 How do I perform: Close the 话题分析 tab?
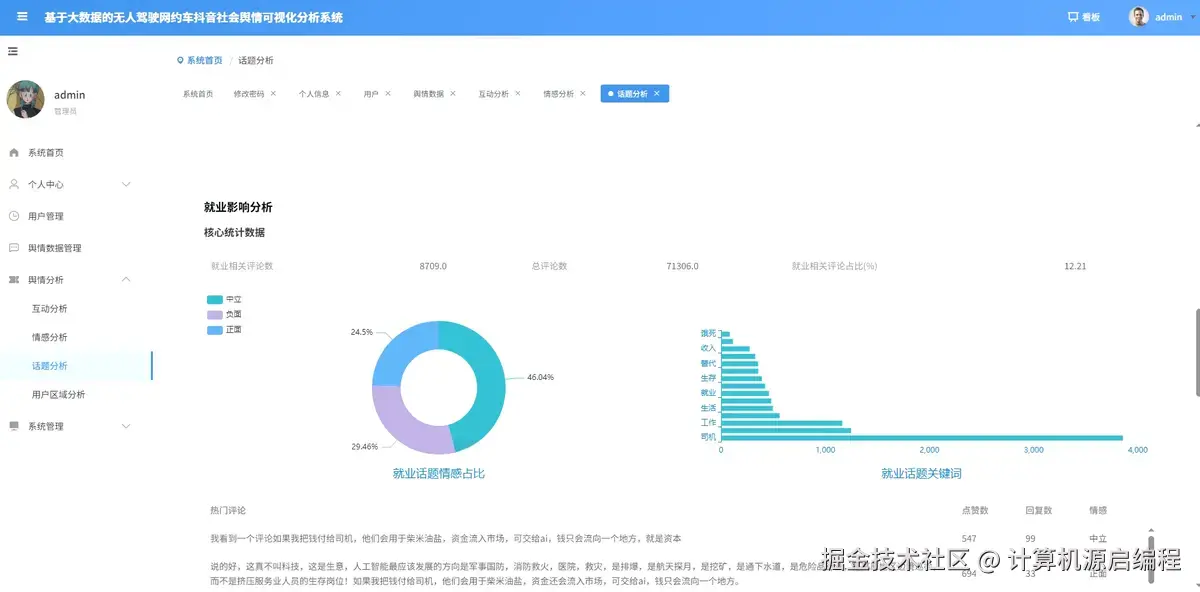coord(658,93)
